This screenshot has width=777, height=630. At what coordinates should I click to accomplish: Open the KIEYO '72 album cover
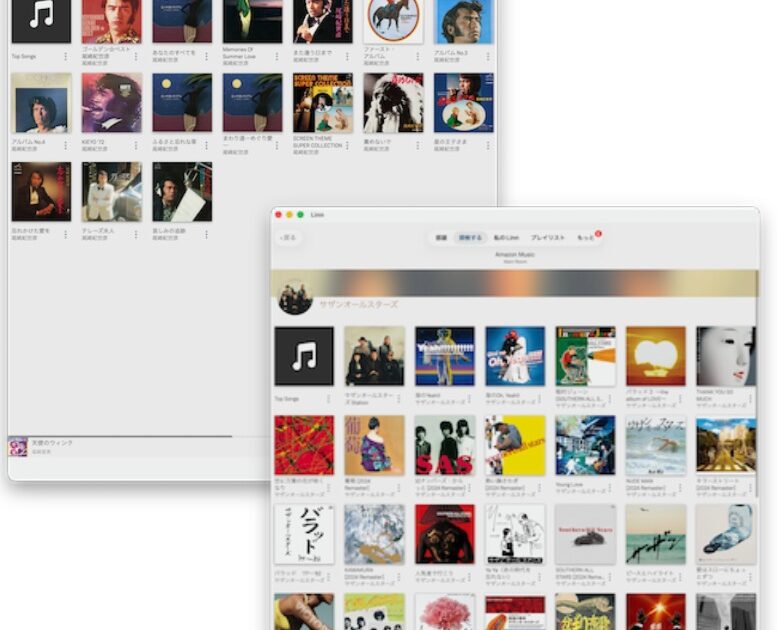111,103
